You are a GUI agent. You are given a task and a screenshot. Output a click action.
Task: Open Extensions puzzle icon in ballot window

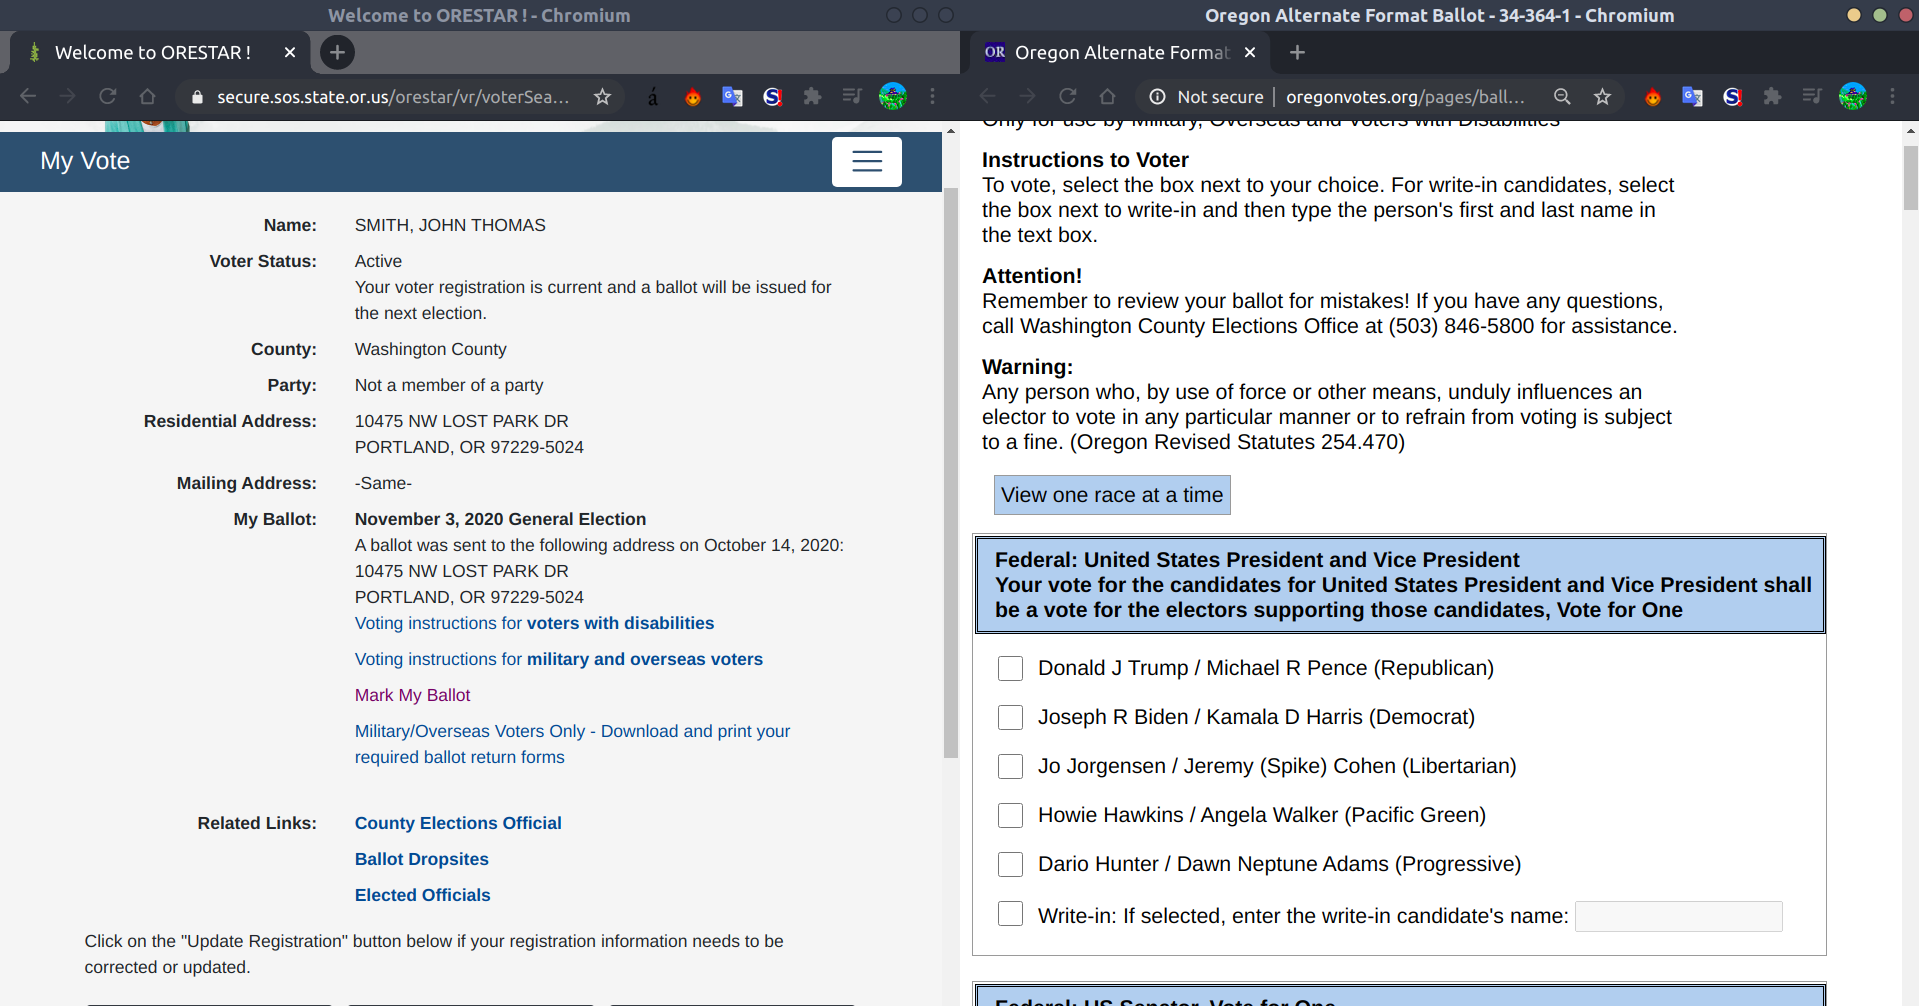(x=1772, y=96)
